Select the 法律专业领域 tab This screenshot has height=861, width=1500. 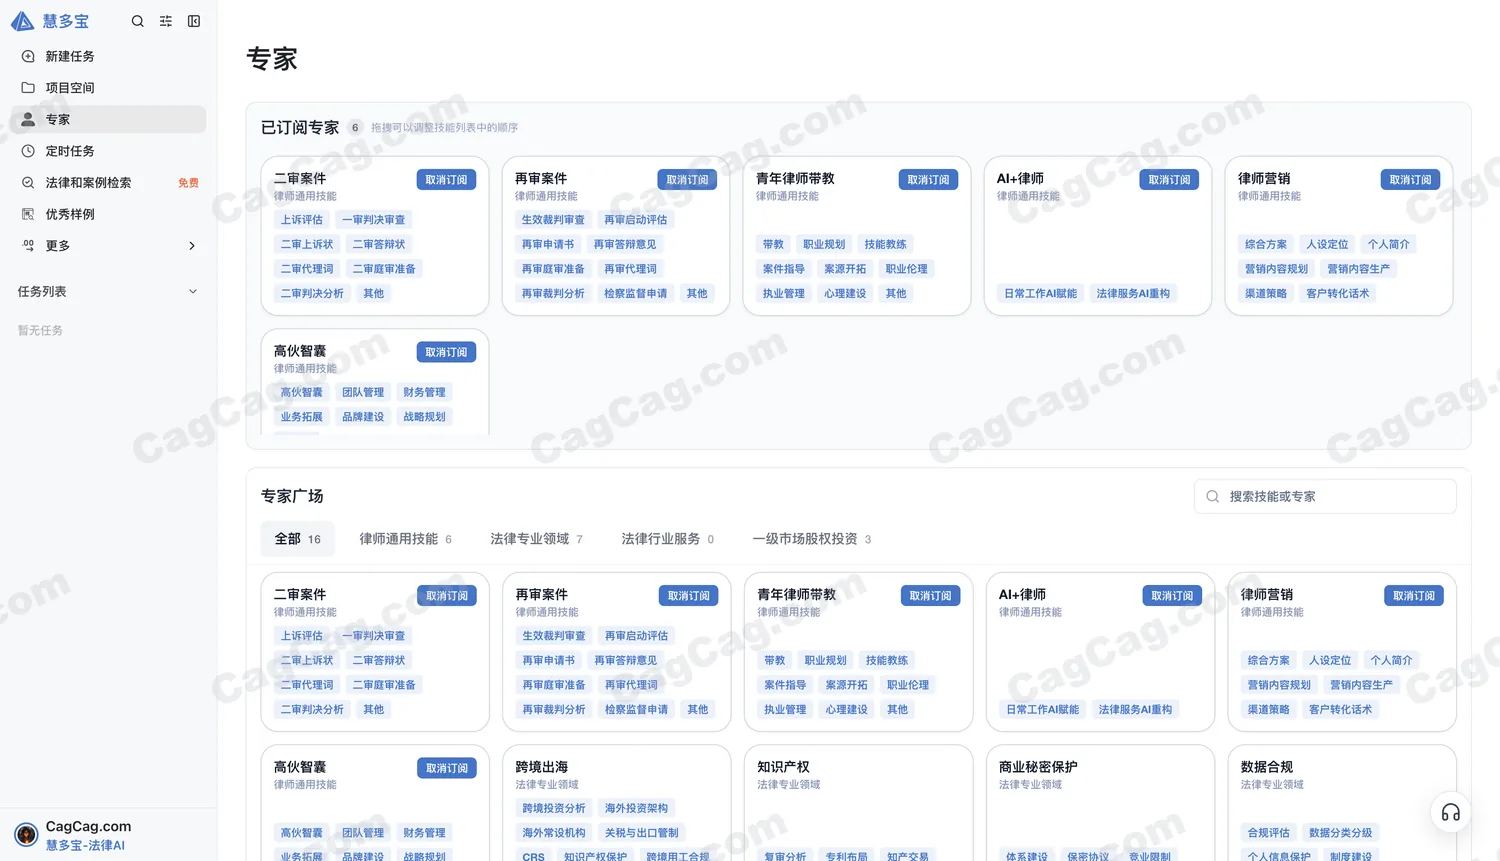537,539
